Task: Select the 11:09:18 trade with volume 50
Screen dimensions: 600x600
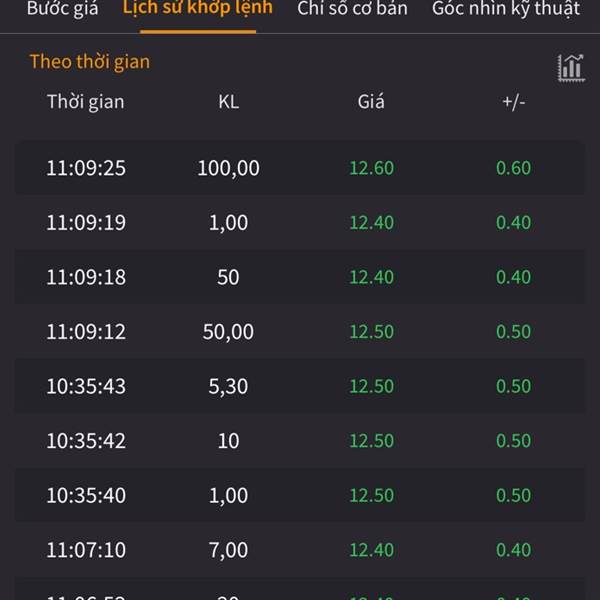Action: coord(300,277)
